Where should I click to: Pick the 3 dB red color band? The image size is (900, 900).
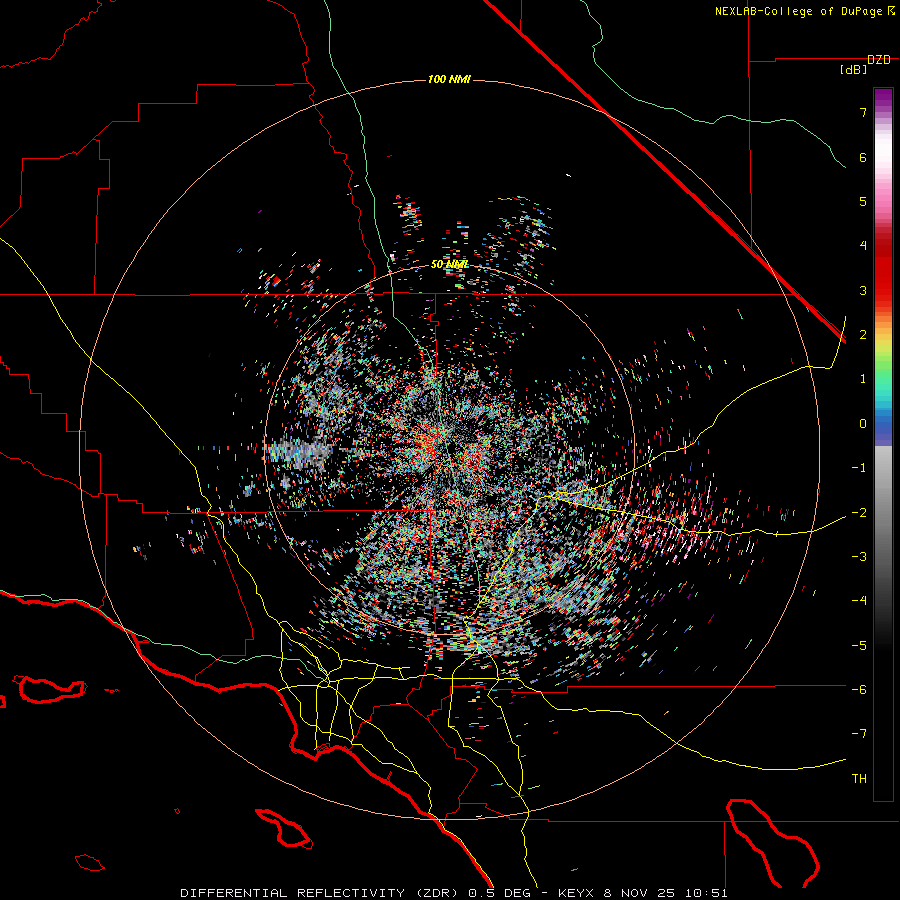click(883, 290)
